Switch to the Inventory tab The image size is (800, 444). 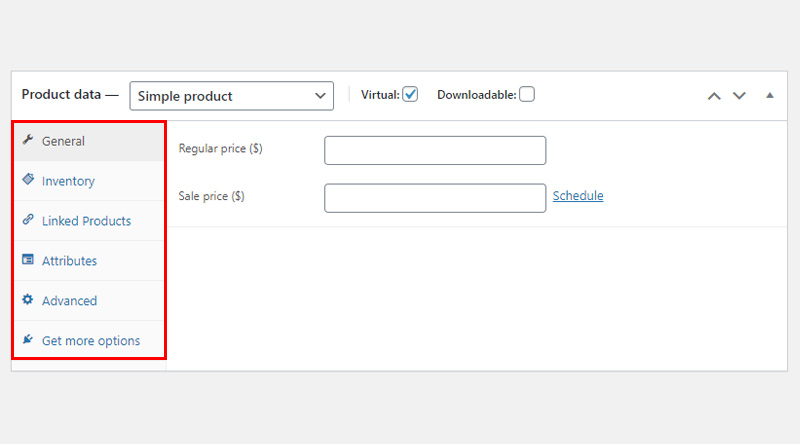coord(89,181)
